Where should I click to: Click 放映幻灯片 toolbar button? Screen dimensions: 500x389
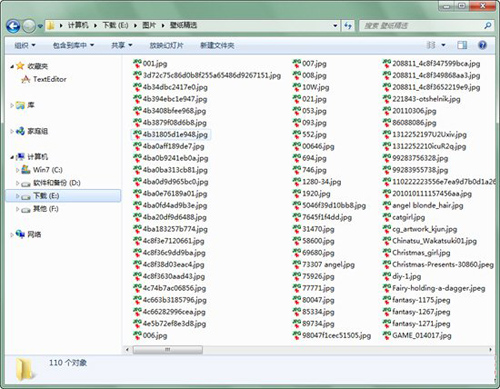coord(166,45)
